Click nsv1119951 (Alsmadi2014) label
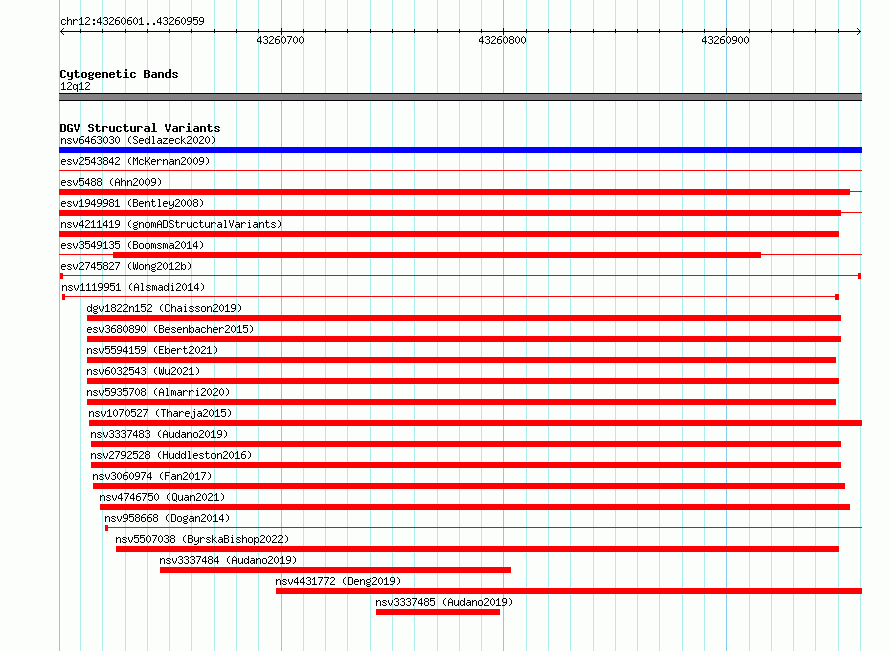The height and width of the screenshot is (651, 890). point(133,287)
